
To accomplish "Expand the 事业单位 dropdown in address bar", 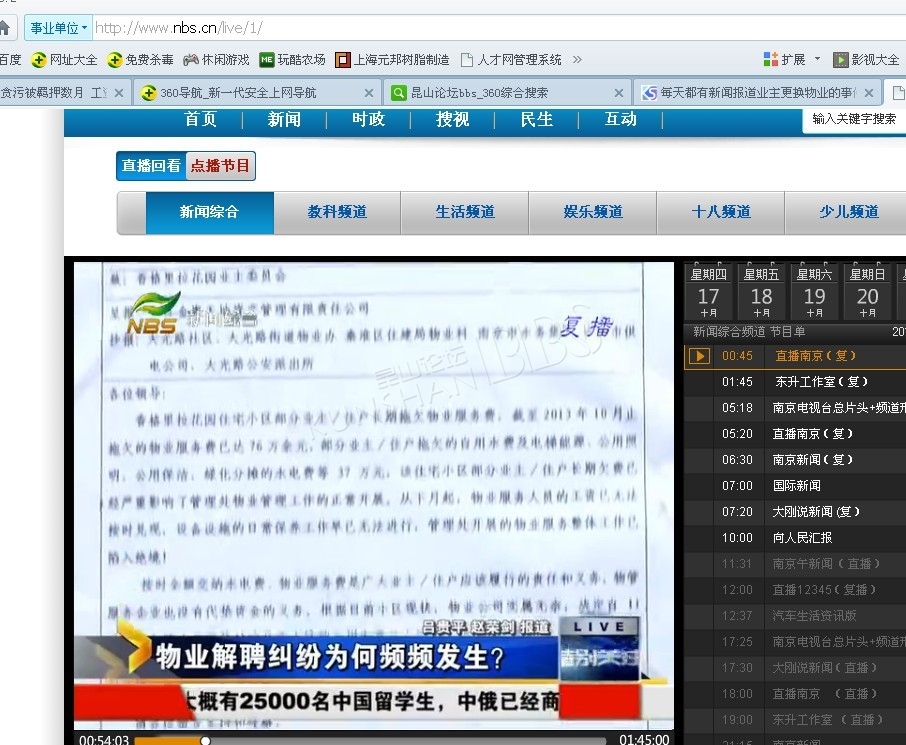I will 59,28.
